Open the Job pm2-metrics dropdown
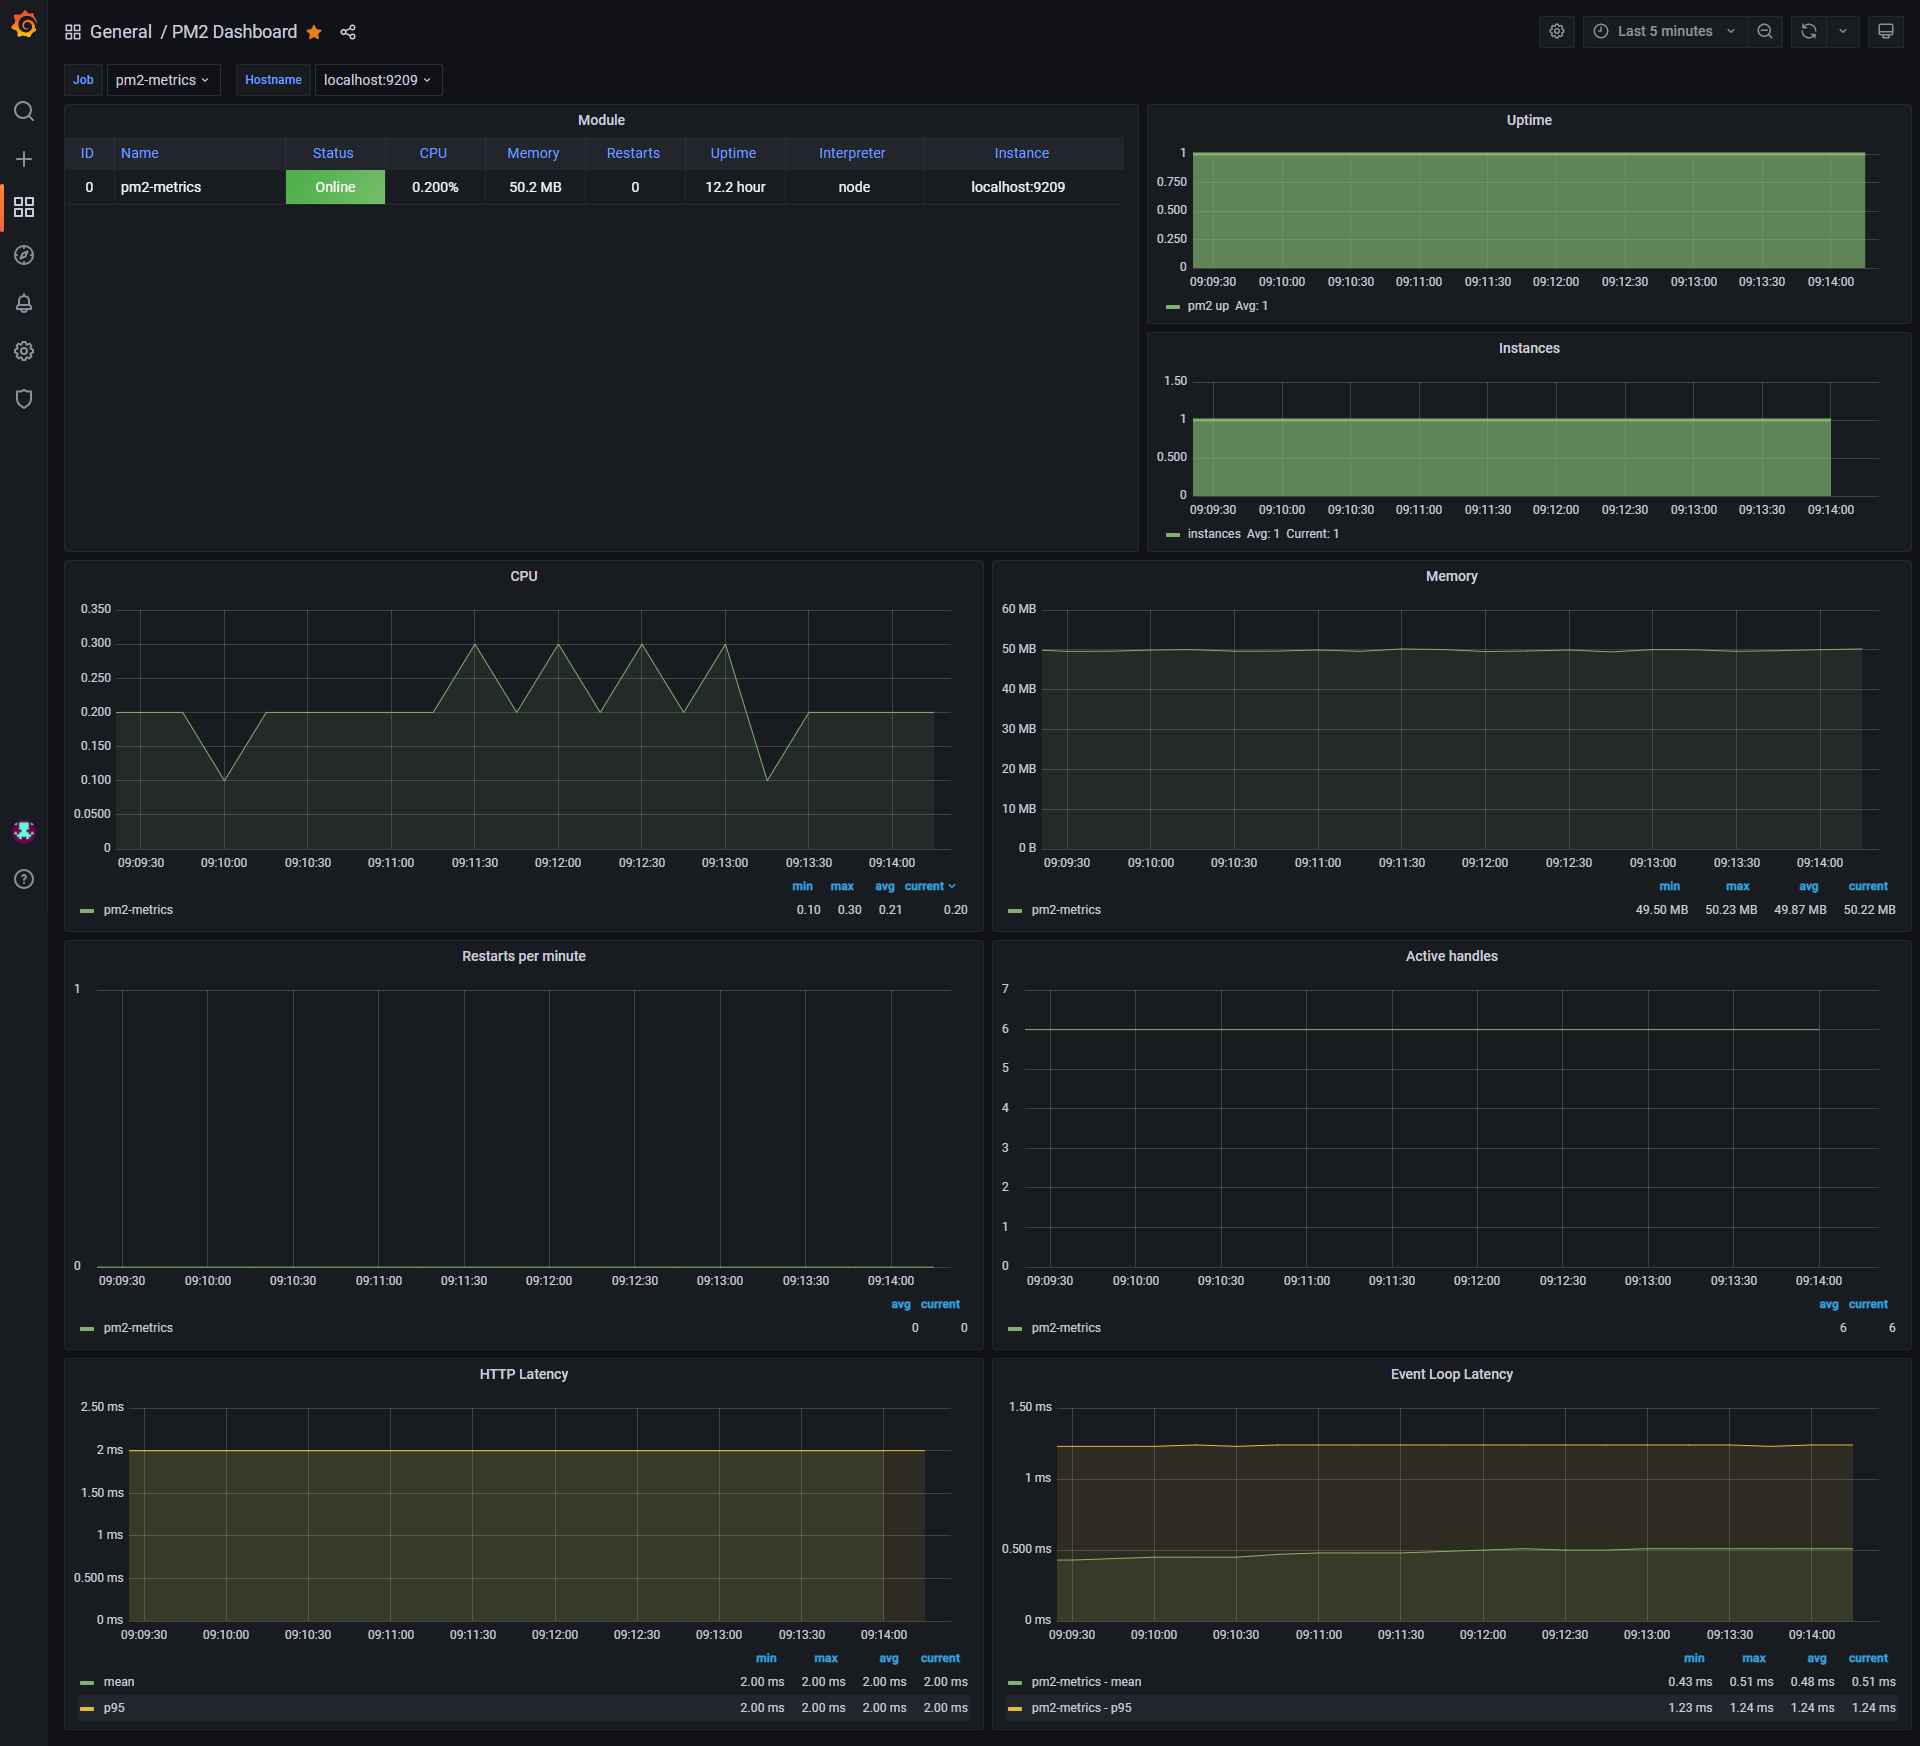Image resolution: width=1920 pixels, height=1746 pixels. click(x=163, y=80)
